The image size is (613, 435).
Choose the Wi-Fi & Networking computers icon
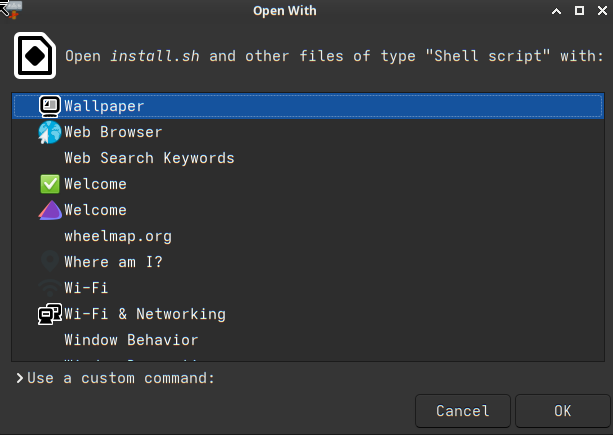coord(50,314)
